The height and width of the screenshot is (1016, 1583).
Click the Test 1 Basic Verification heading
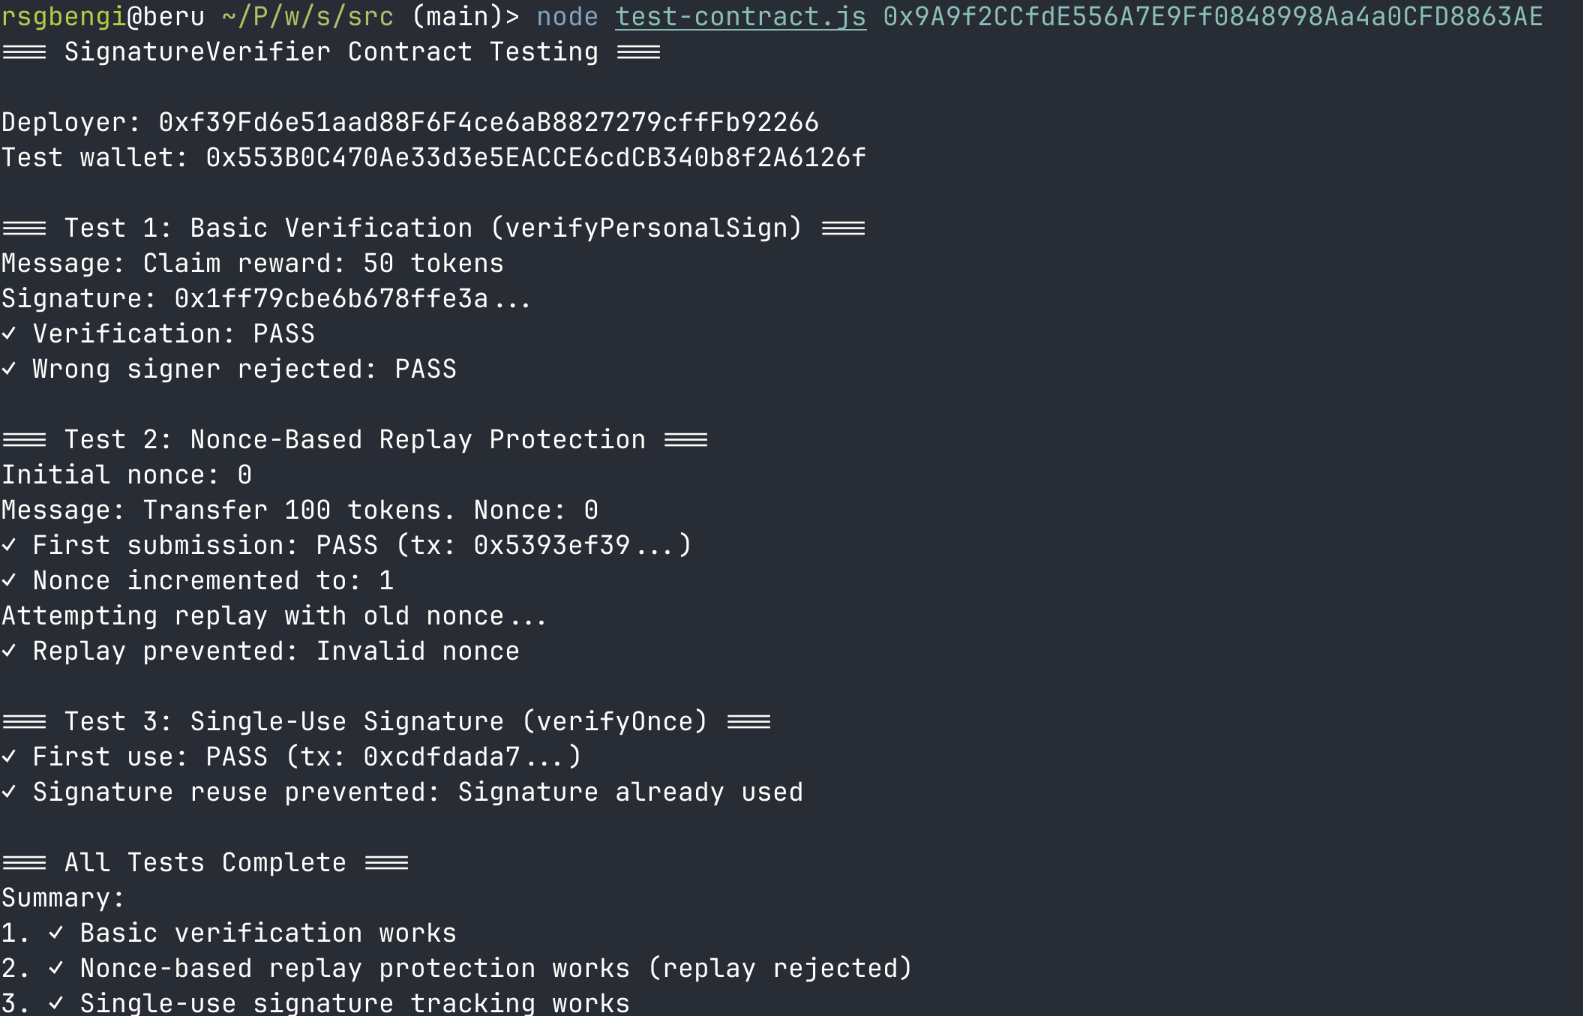(x=433, y=228)
